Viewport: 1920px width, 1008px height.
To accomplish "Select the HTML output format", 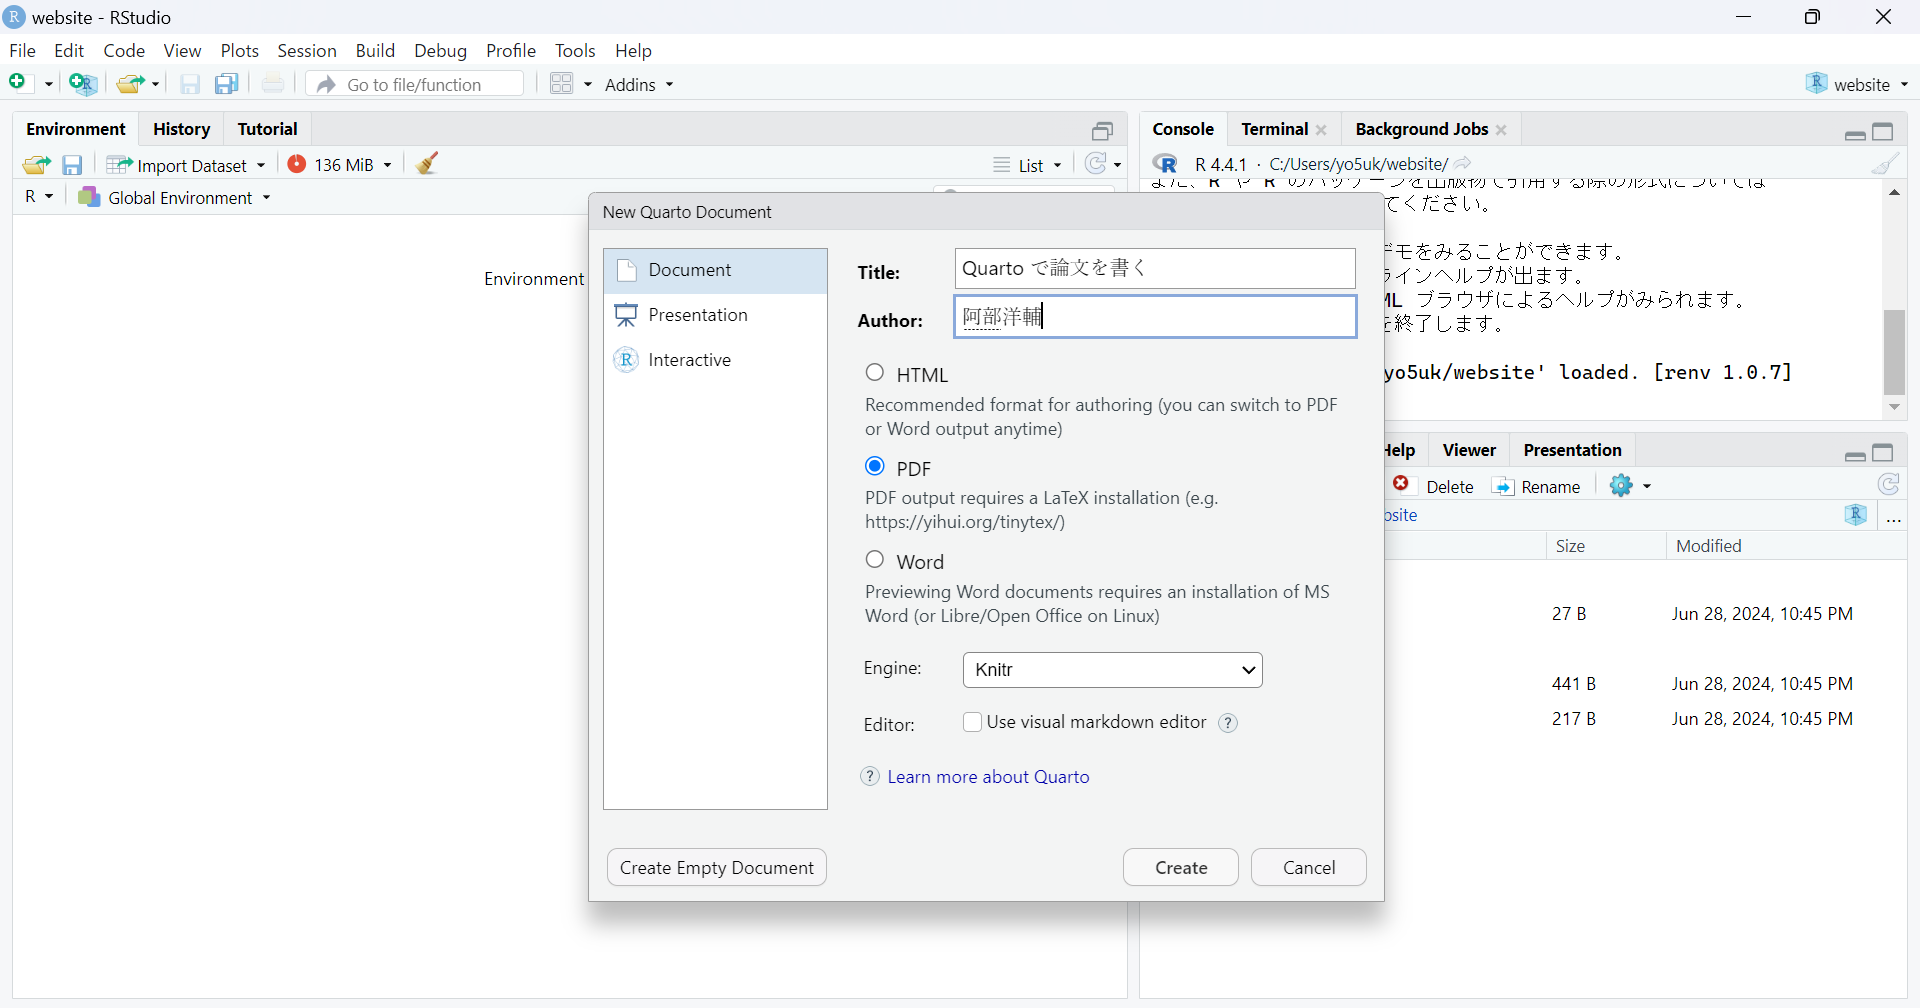I will pos(875,373).
